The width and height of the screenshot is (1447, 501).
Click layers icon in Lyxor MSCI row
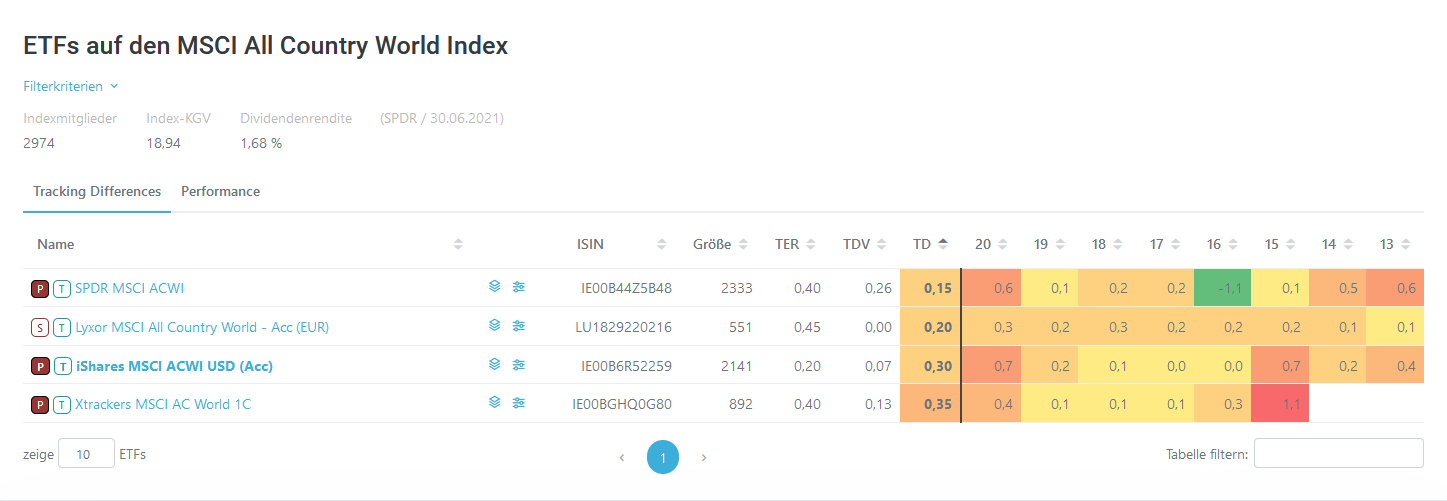pos(494,325)
